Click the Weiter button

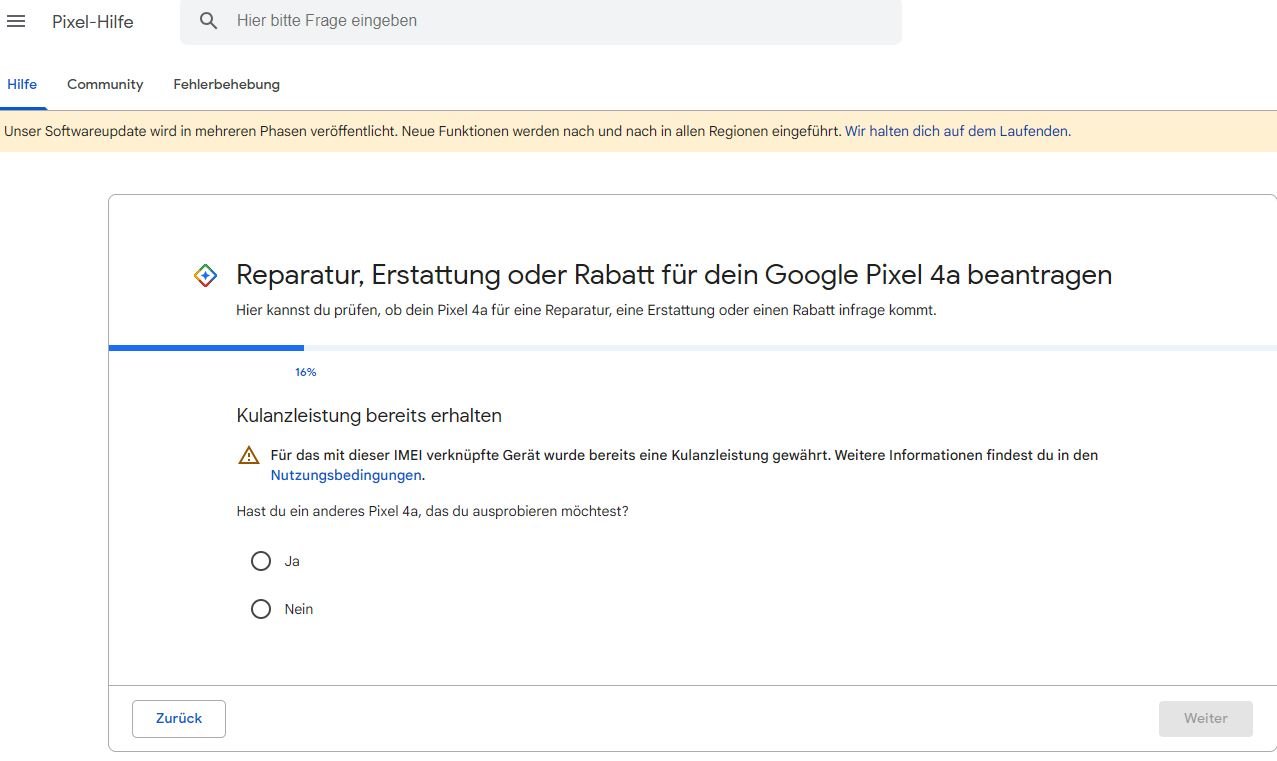[x=1205, y=719]
